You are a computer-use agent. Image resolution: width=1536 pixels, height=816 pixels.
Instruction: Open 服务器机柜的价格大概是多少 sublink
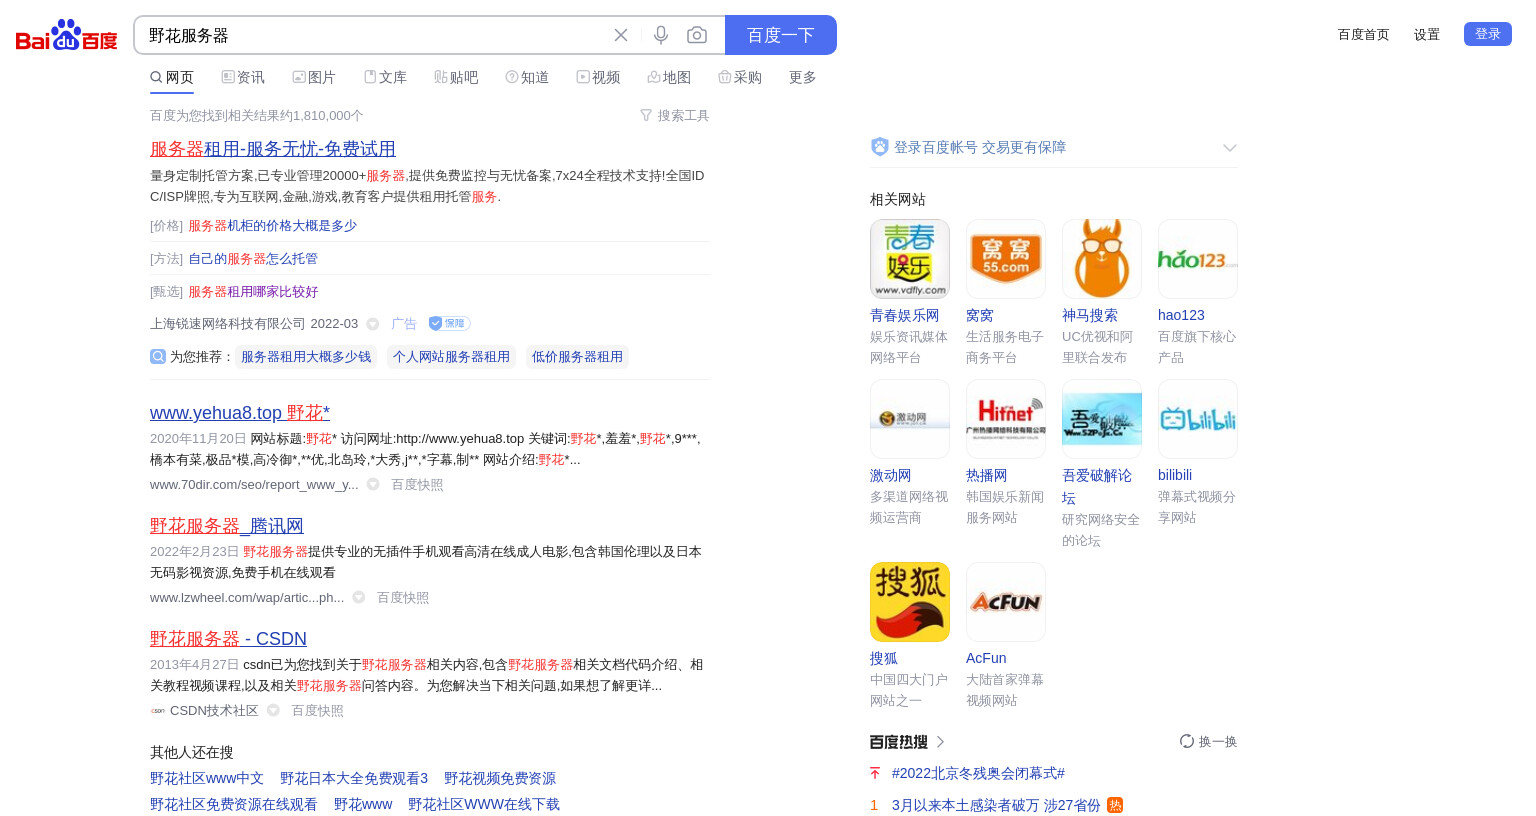point(273,226)
